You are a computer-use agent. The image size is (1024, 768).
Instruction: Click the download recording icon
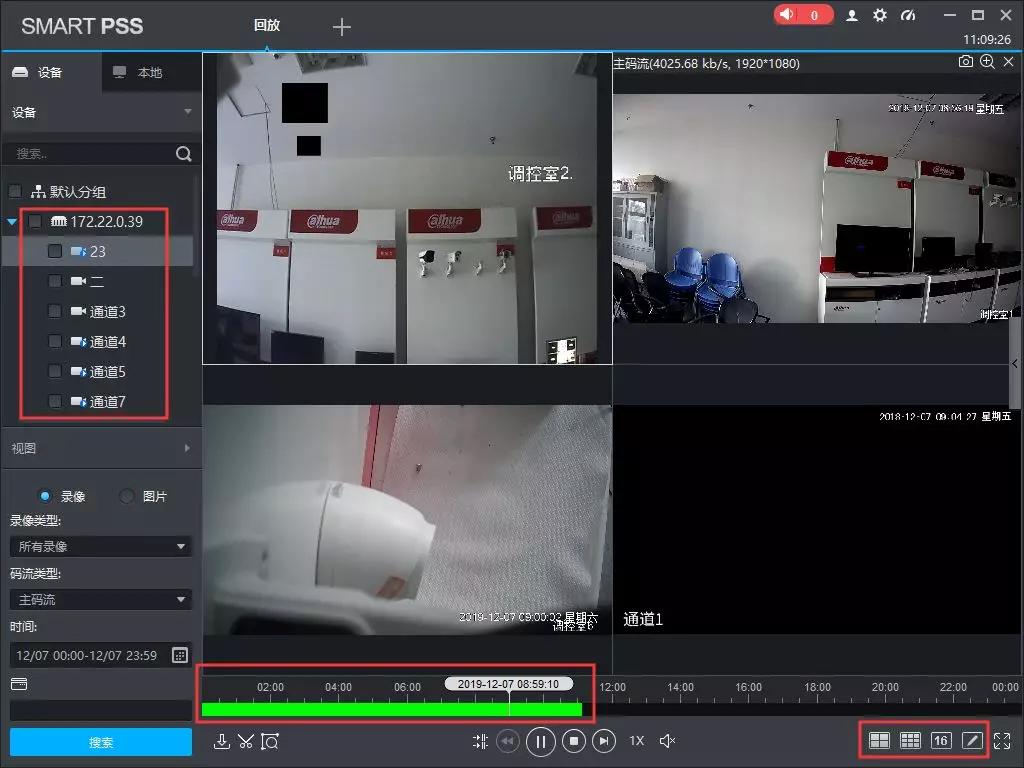tap(222, 741)
